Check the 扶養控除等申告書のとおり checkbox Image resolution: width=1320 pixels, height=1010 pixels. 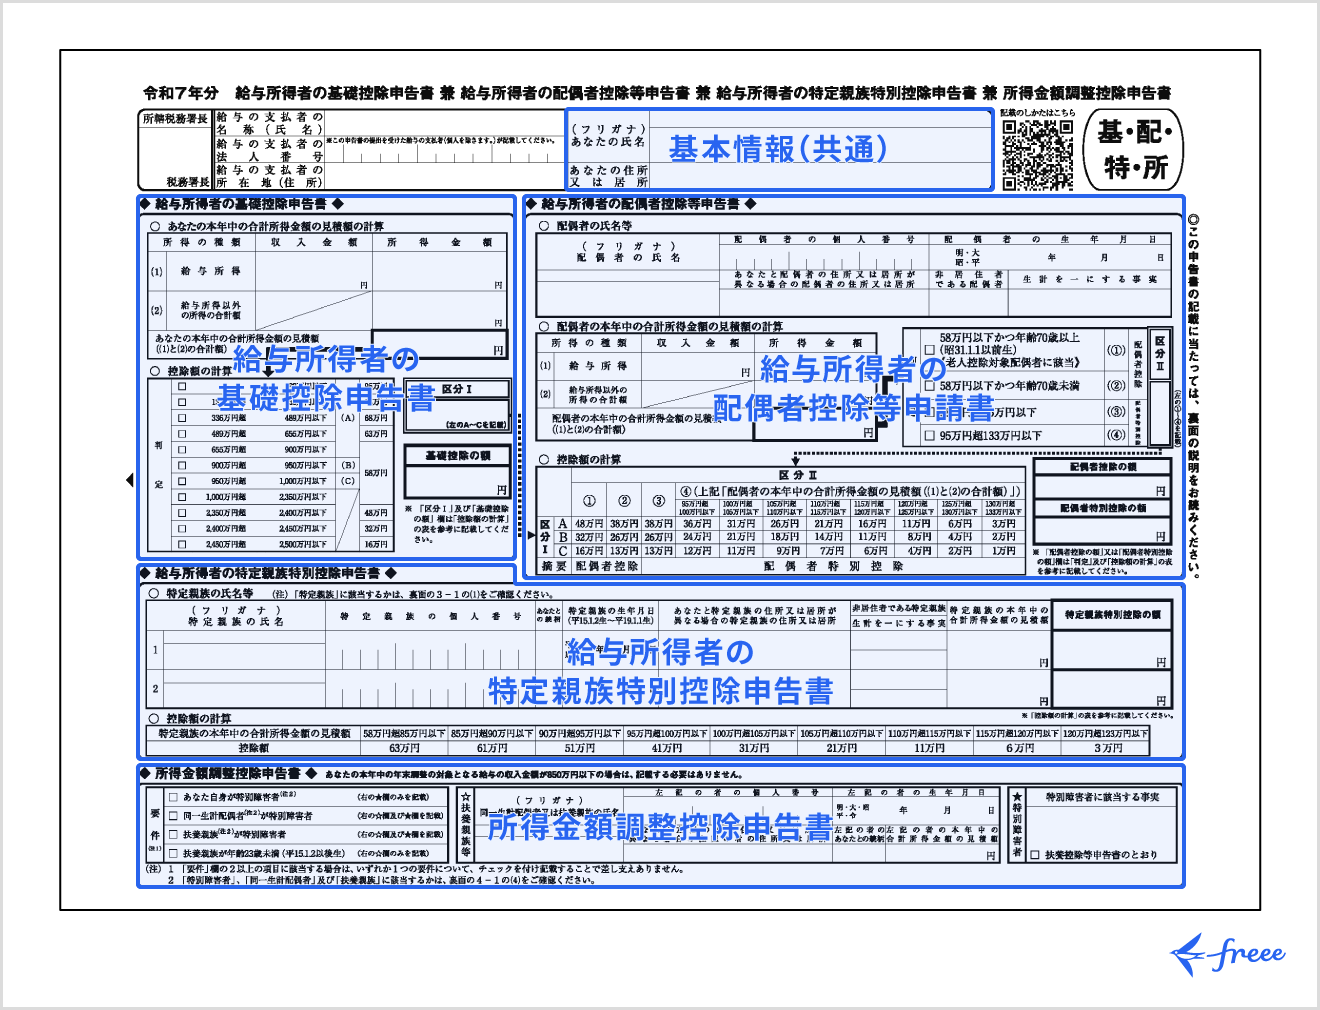[1036, 856]
